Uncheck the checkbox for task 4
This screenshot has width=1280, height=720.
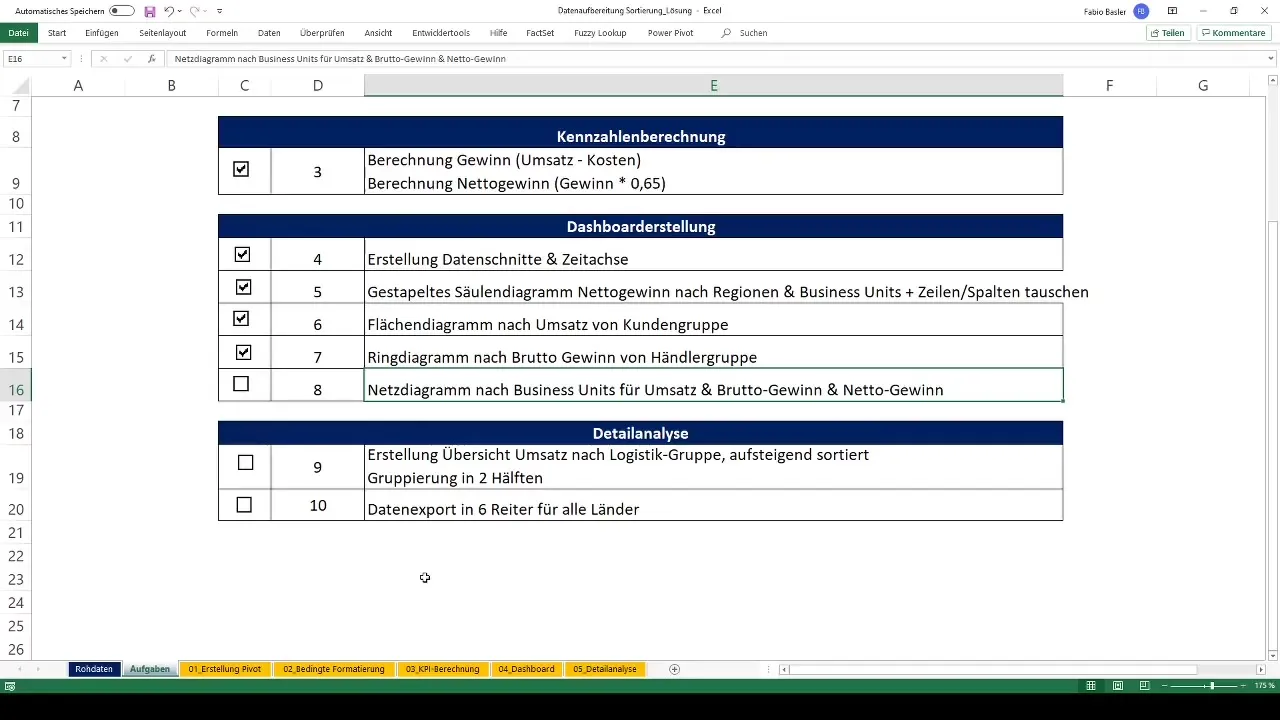pyautogui.click(x=242, y=254)
